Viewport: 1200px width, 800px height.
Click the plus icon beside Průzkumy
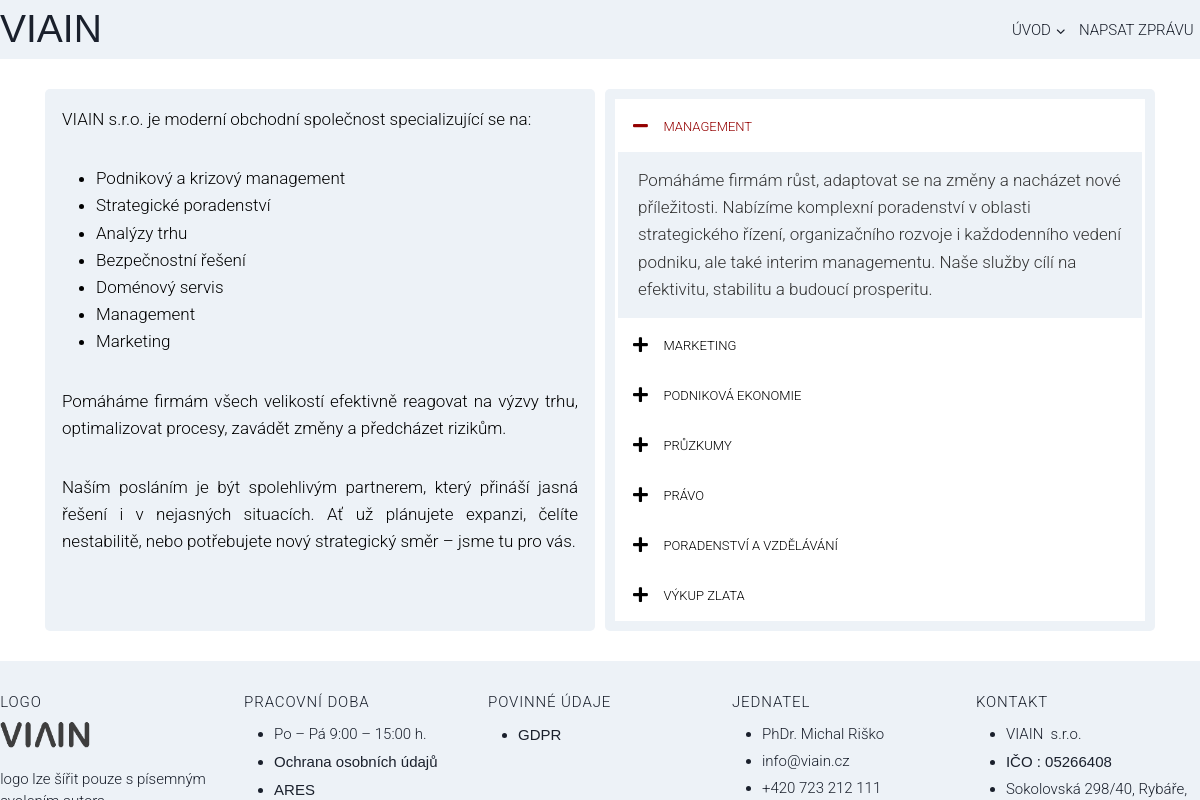click(640, 445)
